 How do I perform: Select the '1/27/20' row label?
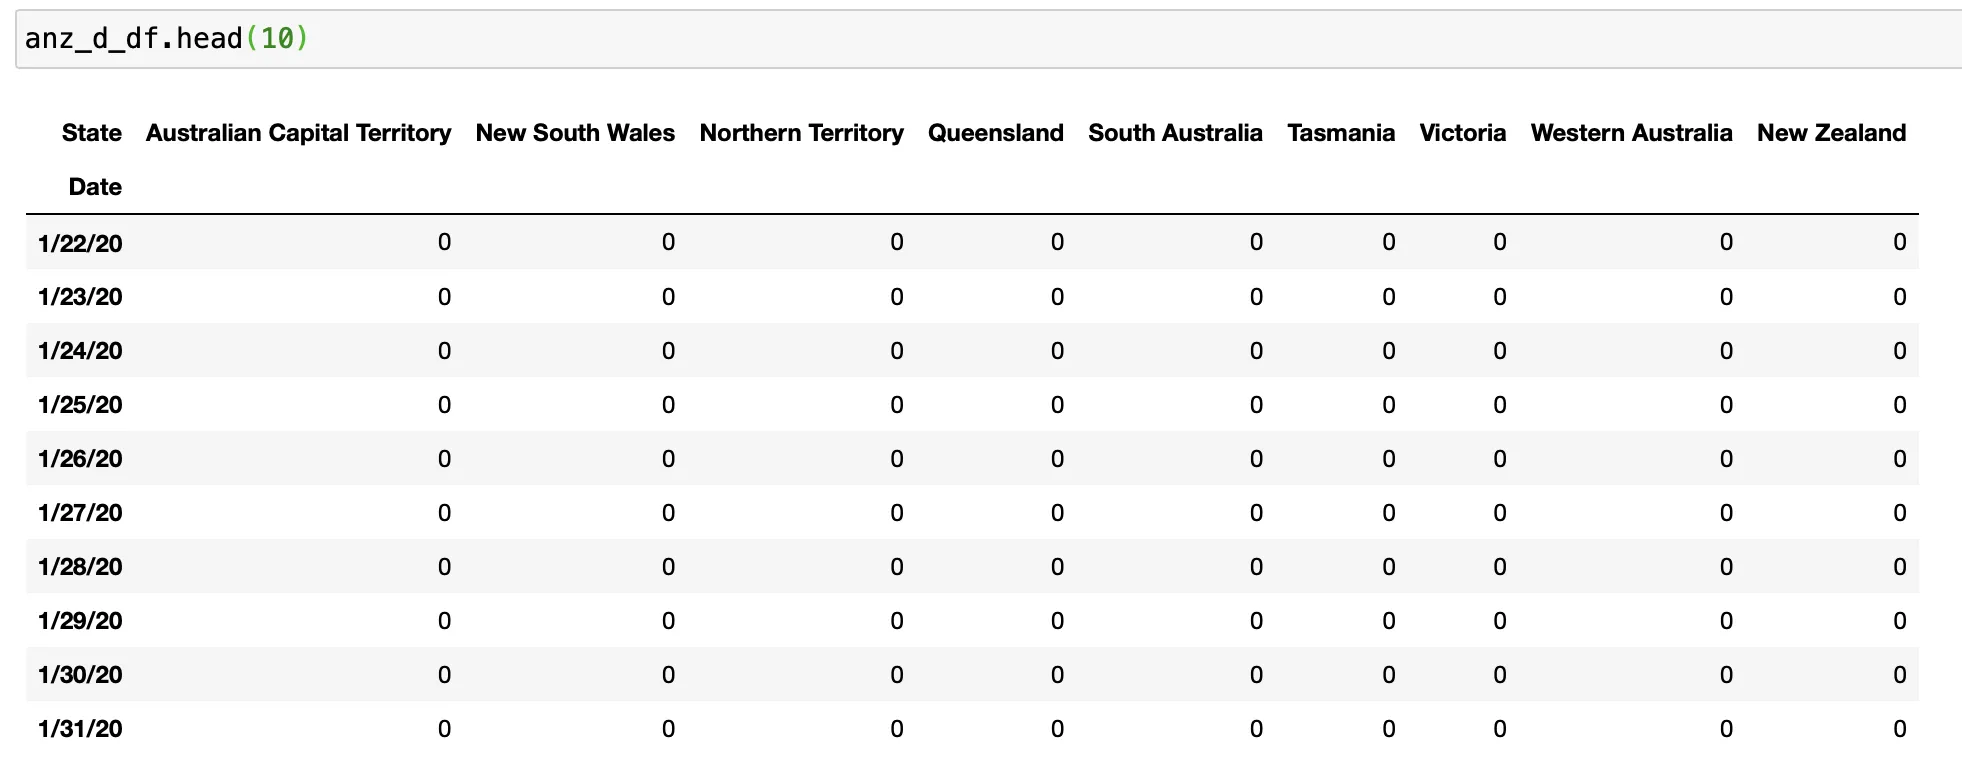(80, 513)
